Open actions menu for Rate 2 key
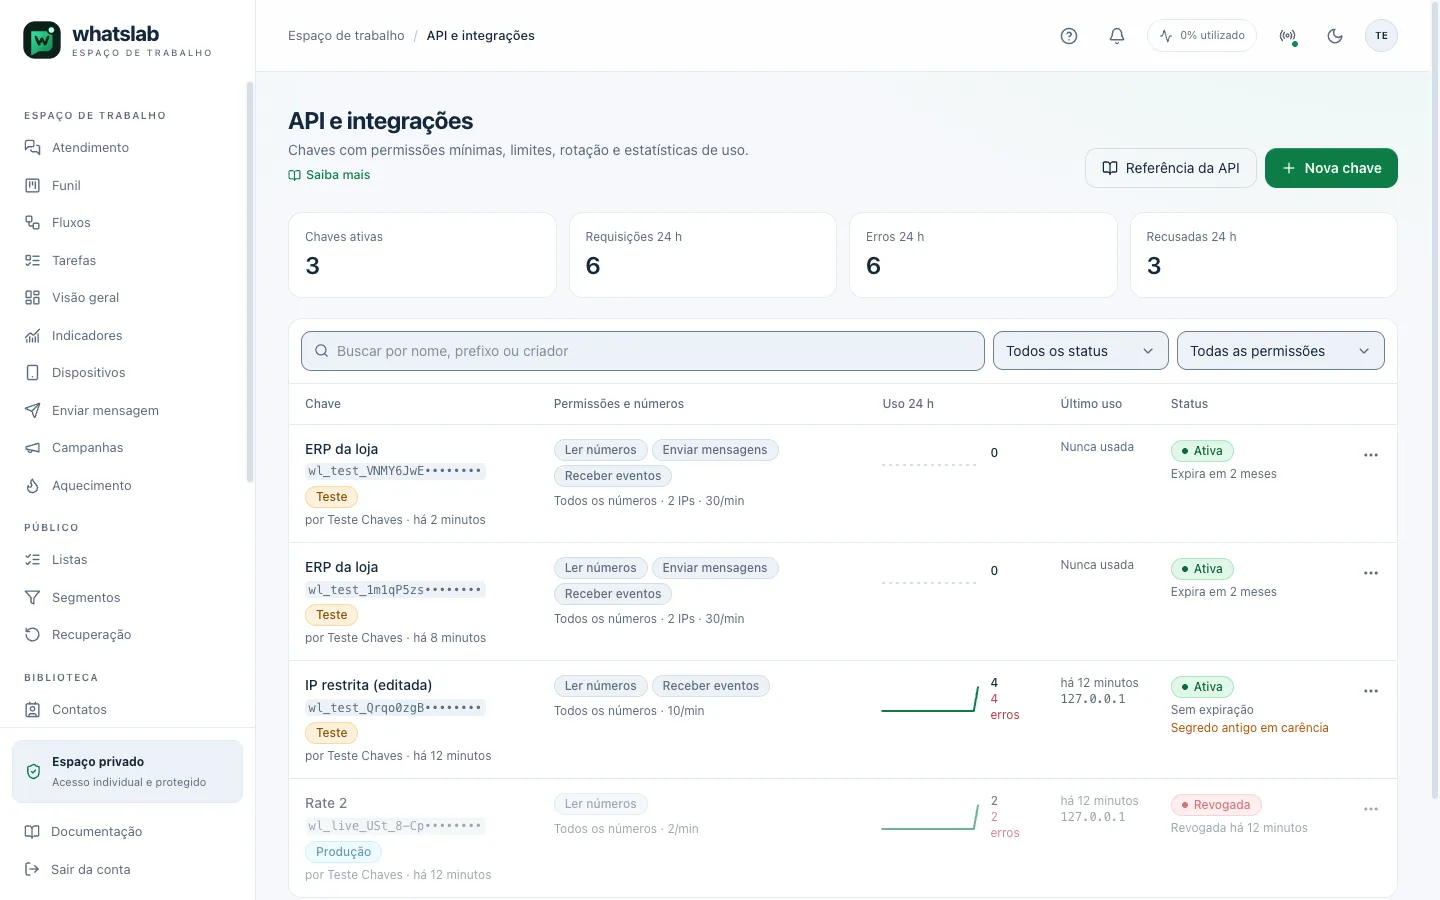This screenshot has width=1440, height=900. [x=1371, y=809]
